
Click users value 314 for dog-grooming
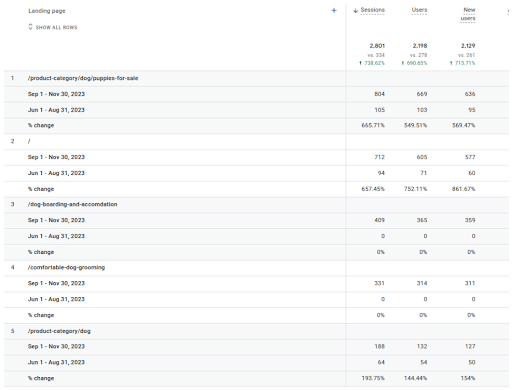pyautogui.click(x=422, y=283)
